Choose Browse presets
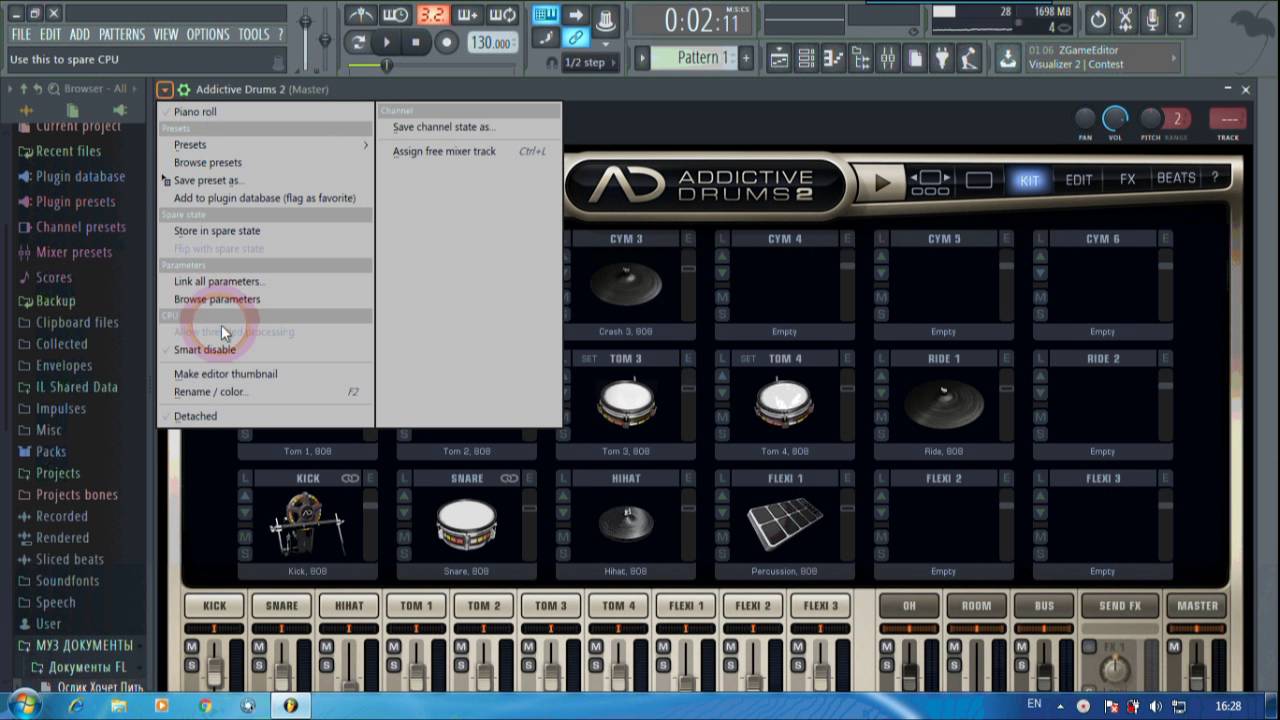 pos(266,162)
